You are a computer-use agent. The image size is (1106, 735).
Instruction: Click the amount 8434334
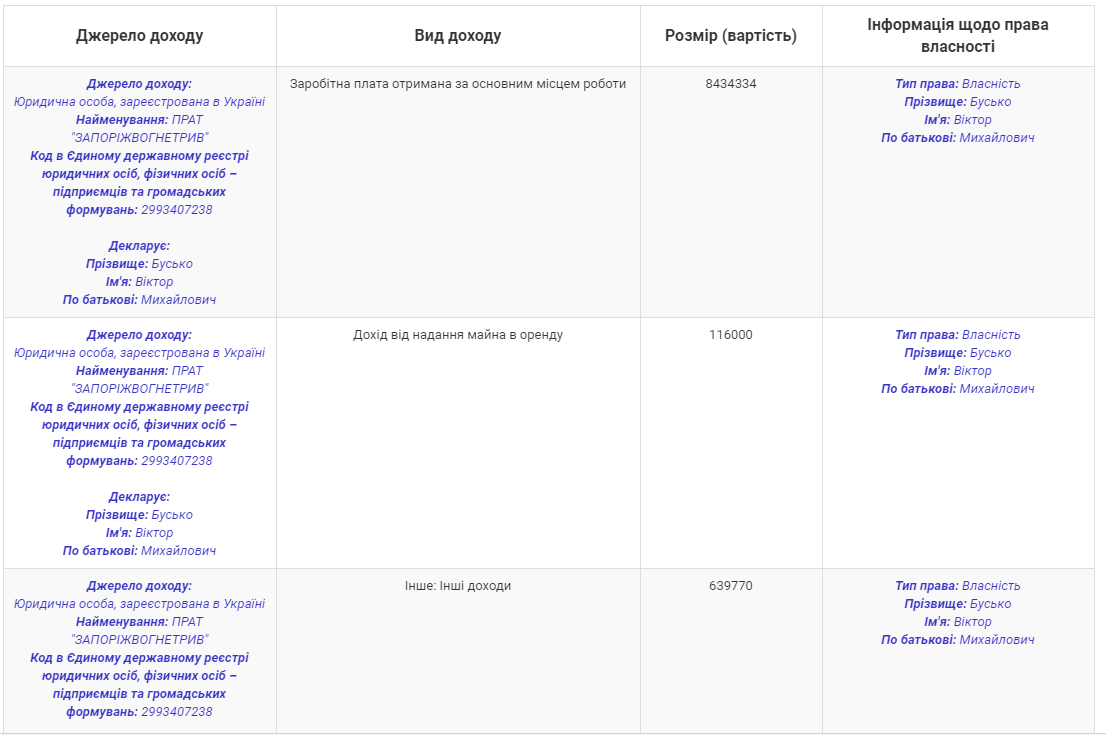(731, 84)
